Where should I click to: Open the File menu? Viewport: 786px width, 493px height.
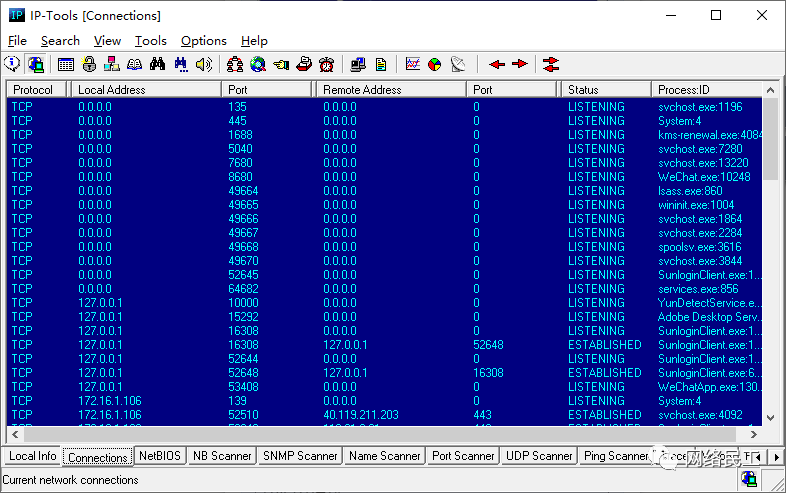click(18, 41)
